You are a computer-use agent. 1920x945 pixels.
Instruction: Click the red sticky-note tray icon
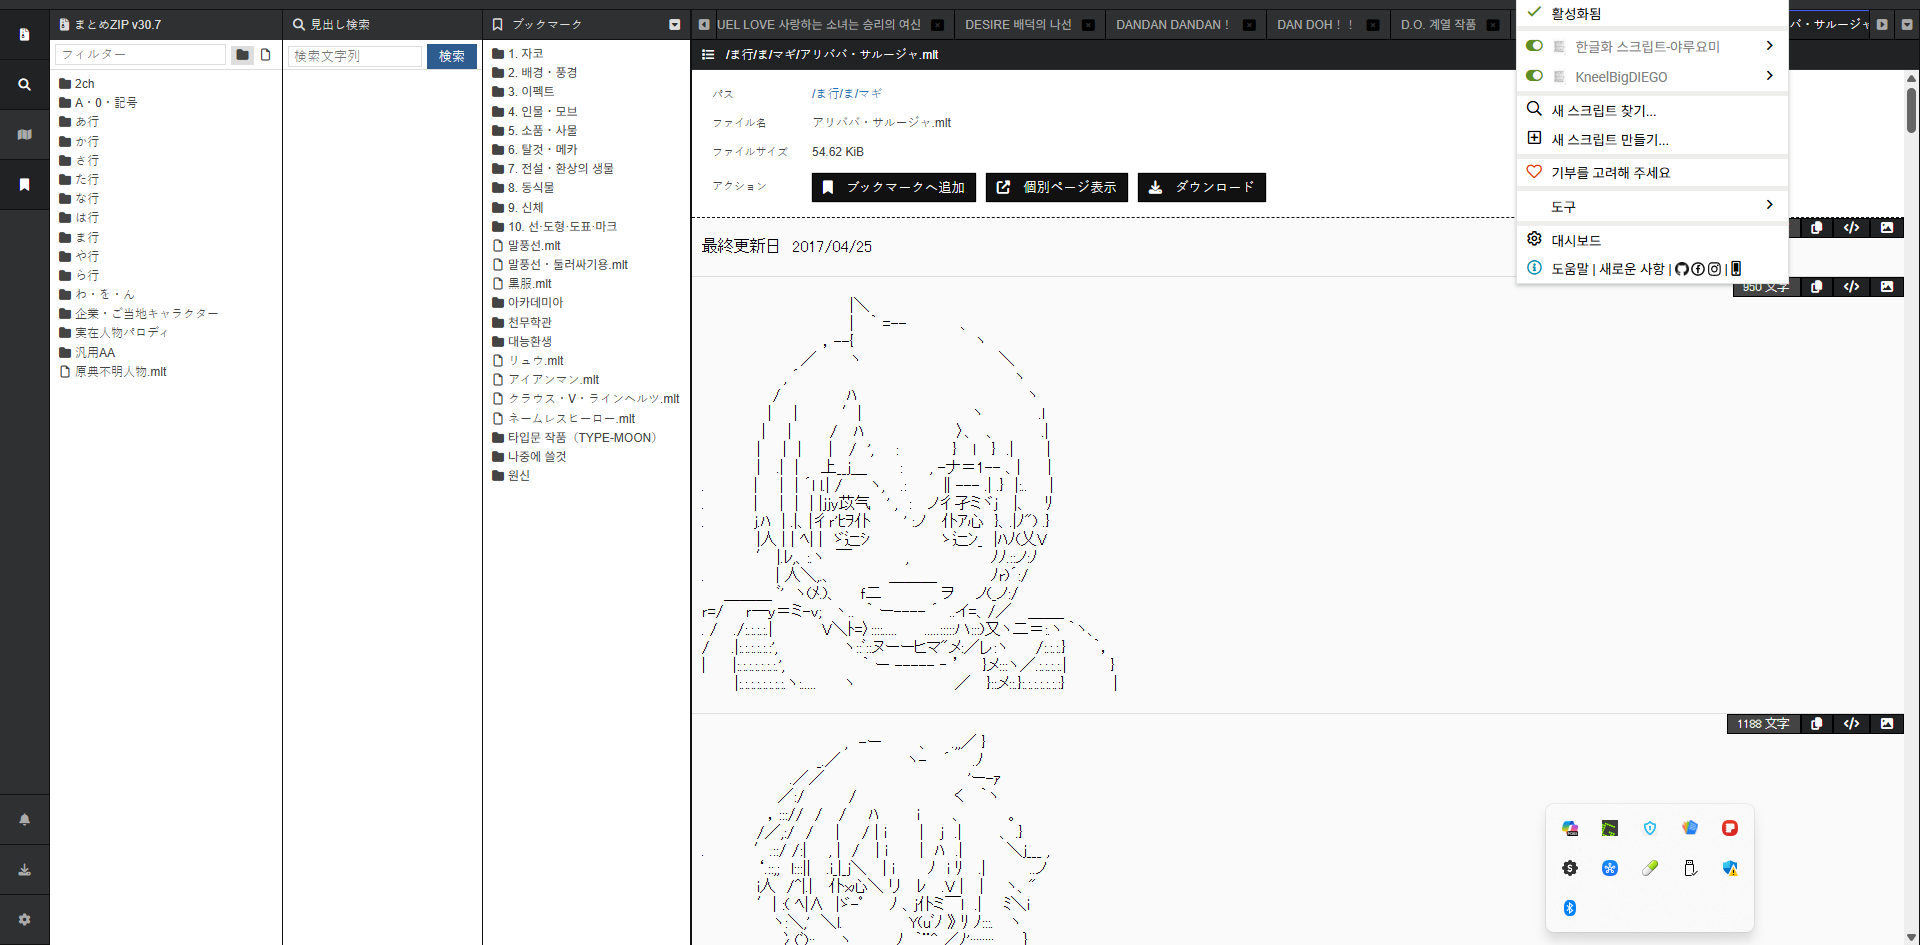pos(1730,828)
